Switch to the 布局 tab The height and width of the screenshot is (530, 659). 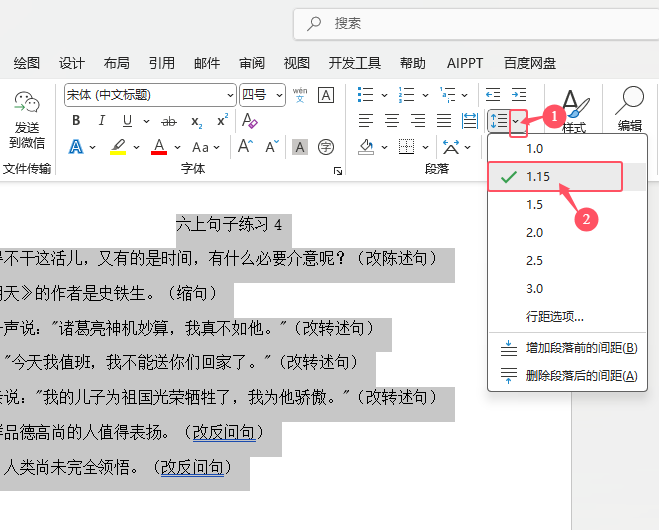click(116, 63)
